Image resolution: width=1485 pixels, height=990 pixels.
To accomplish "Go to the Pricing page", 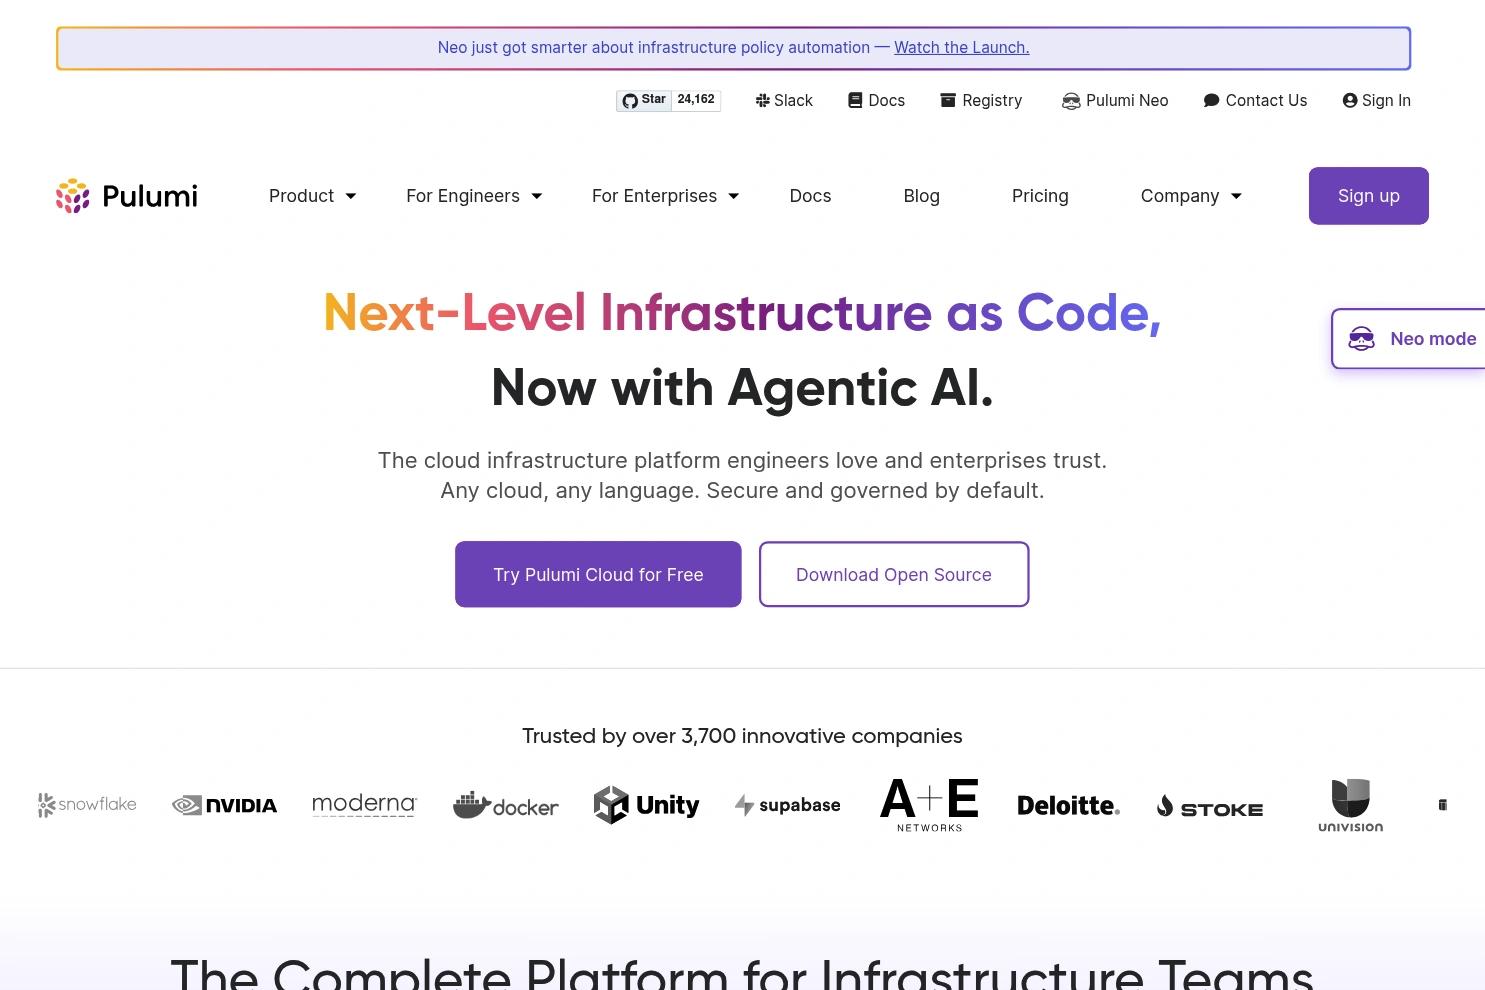I will click(1040, 196).
